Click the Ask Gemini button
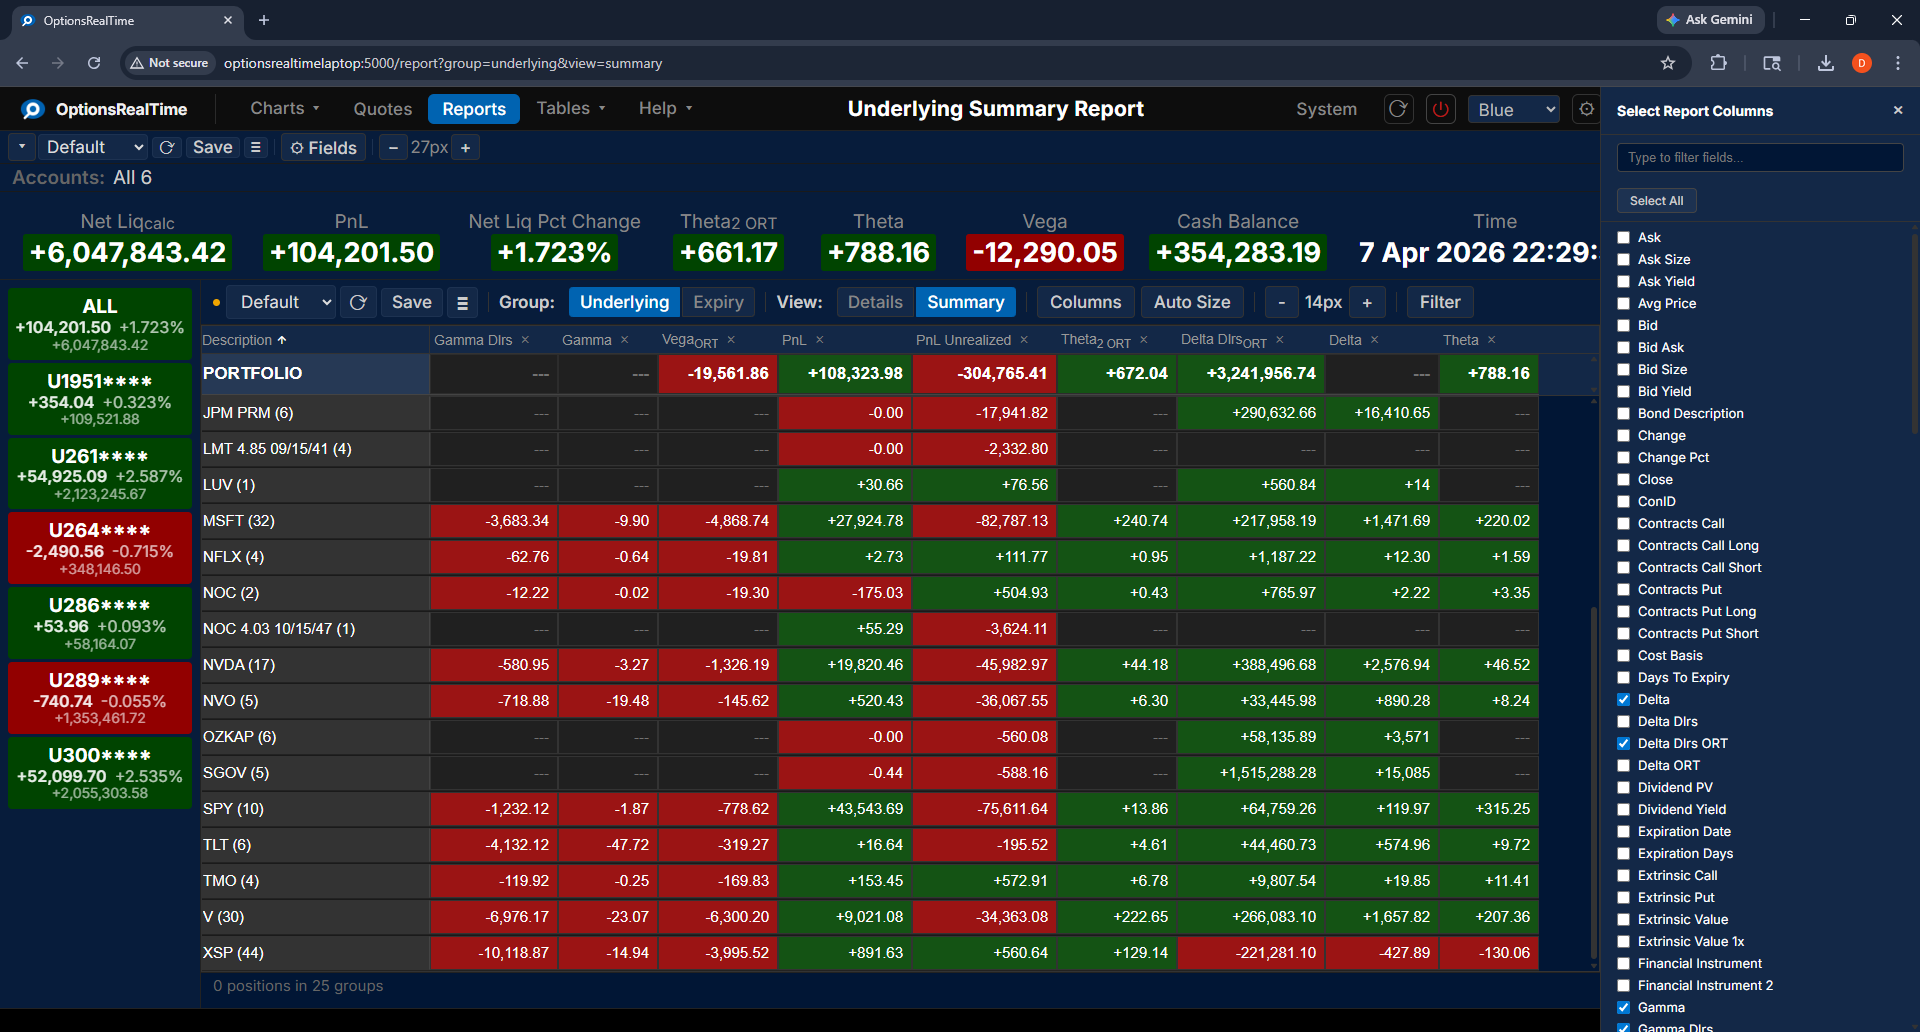 (x=1710, y=20)
